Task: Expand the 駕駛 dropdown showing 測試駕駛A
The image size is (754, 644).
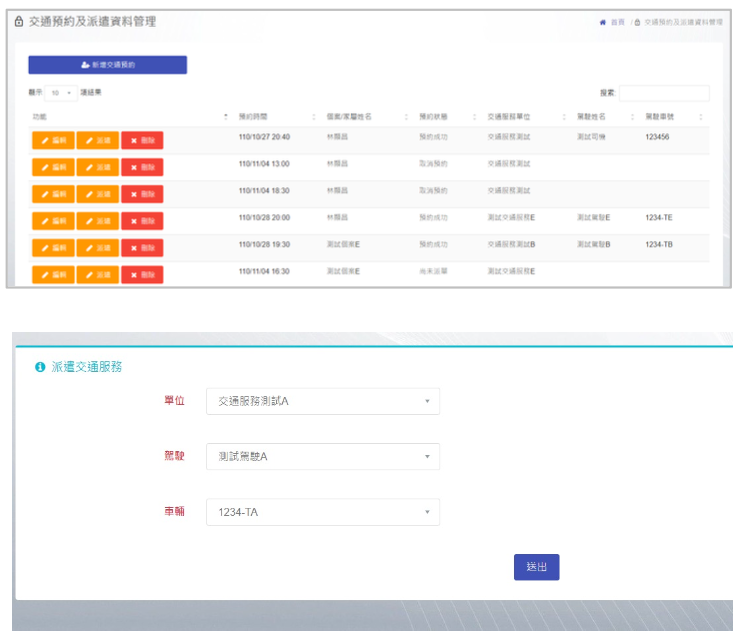Action: point(322,457)
